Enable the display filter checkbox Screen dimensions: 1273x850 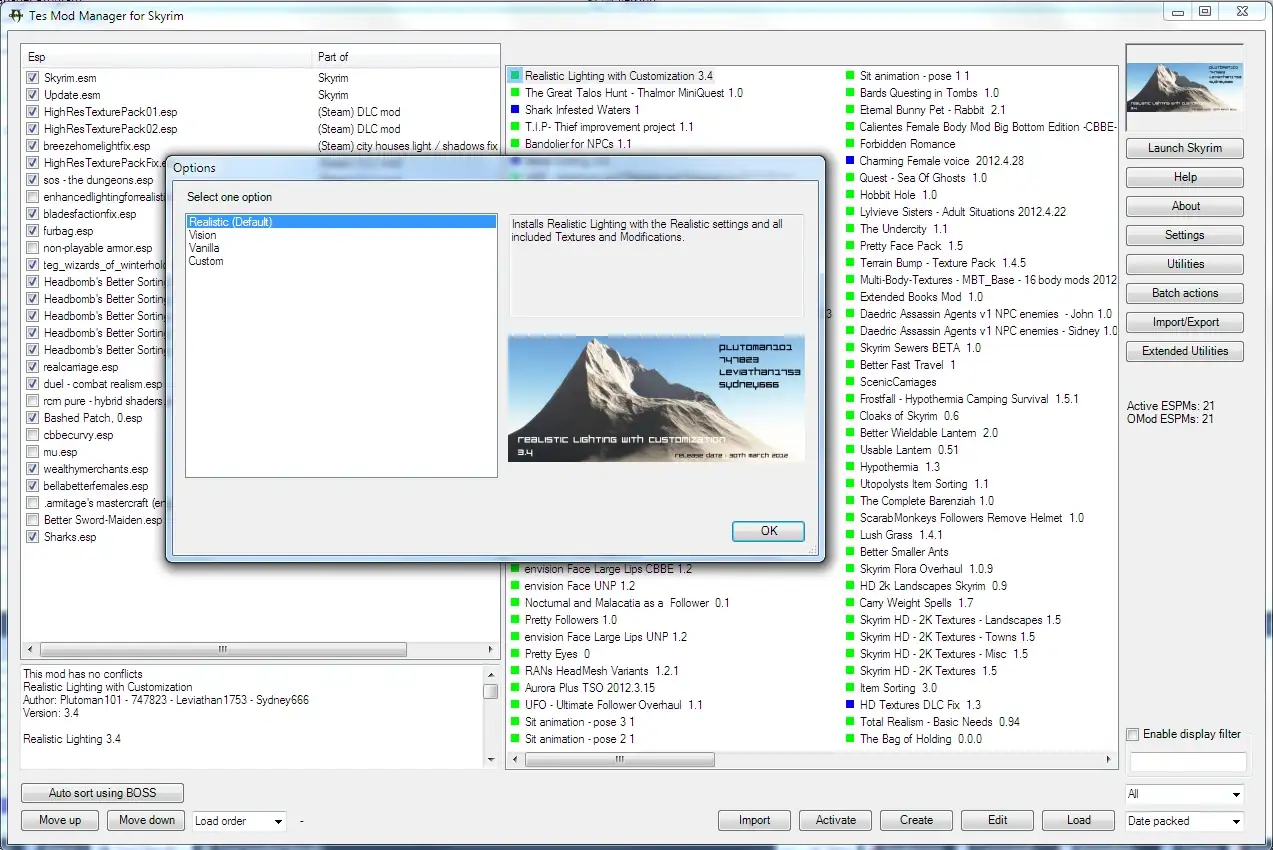pos(1132,733)
